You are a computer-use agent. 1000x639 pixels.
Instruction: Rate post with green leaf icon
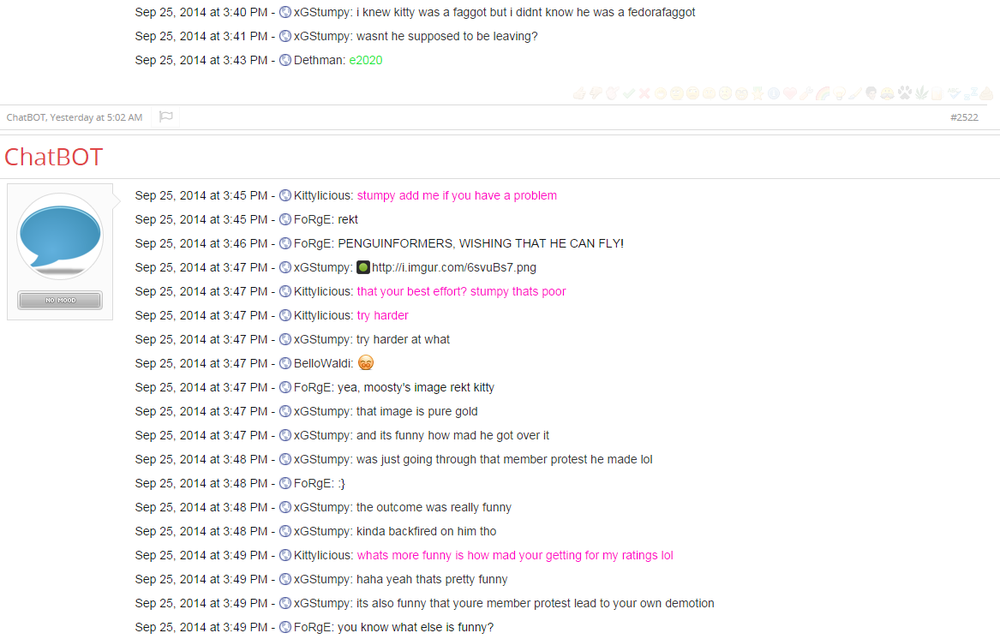[922, 94]
